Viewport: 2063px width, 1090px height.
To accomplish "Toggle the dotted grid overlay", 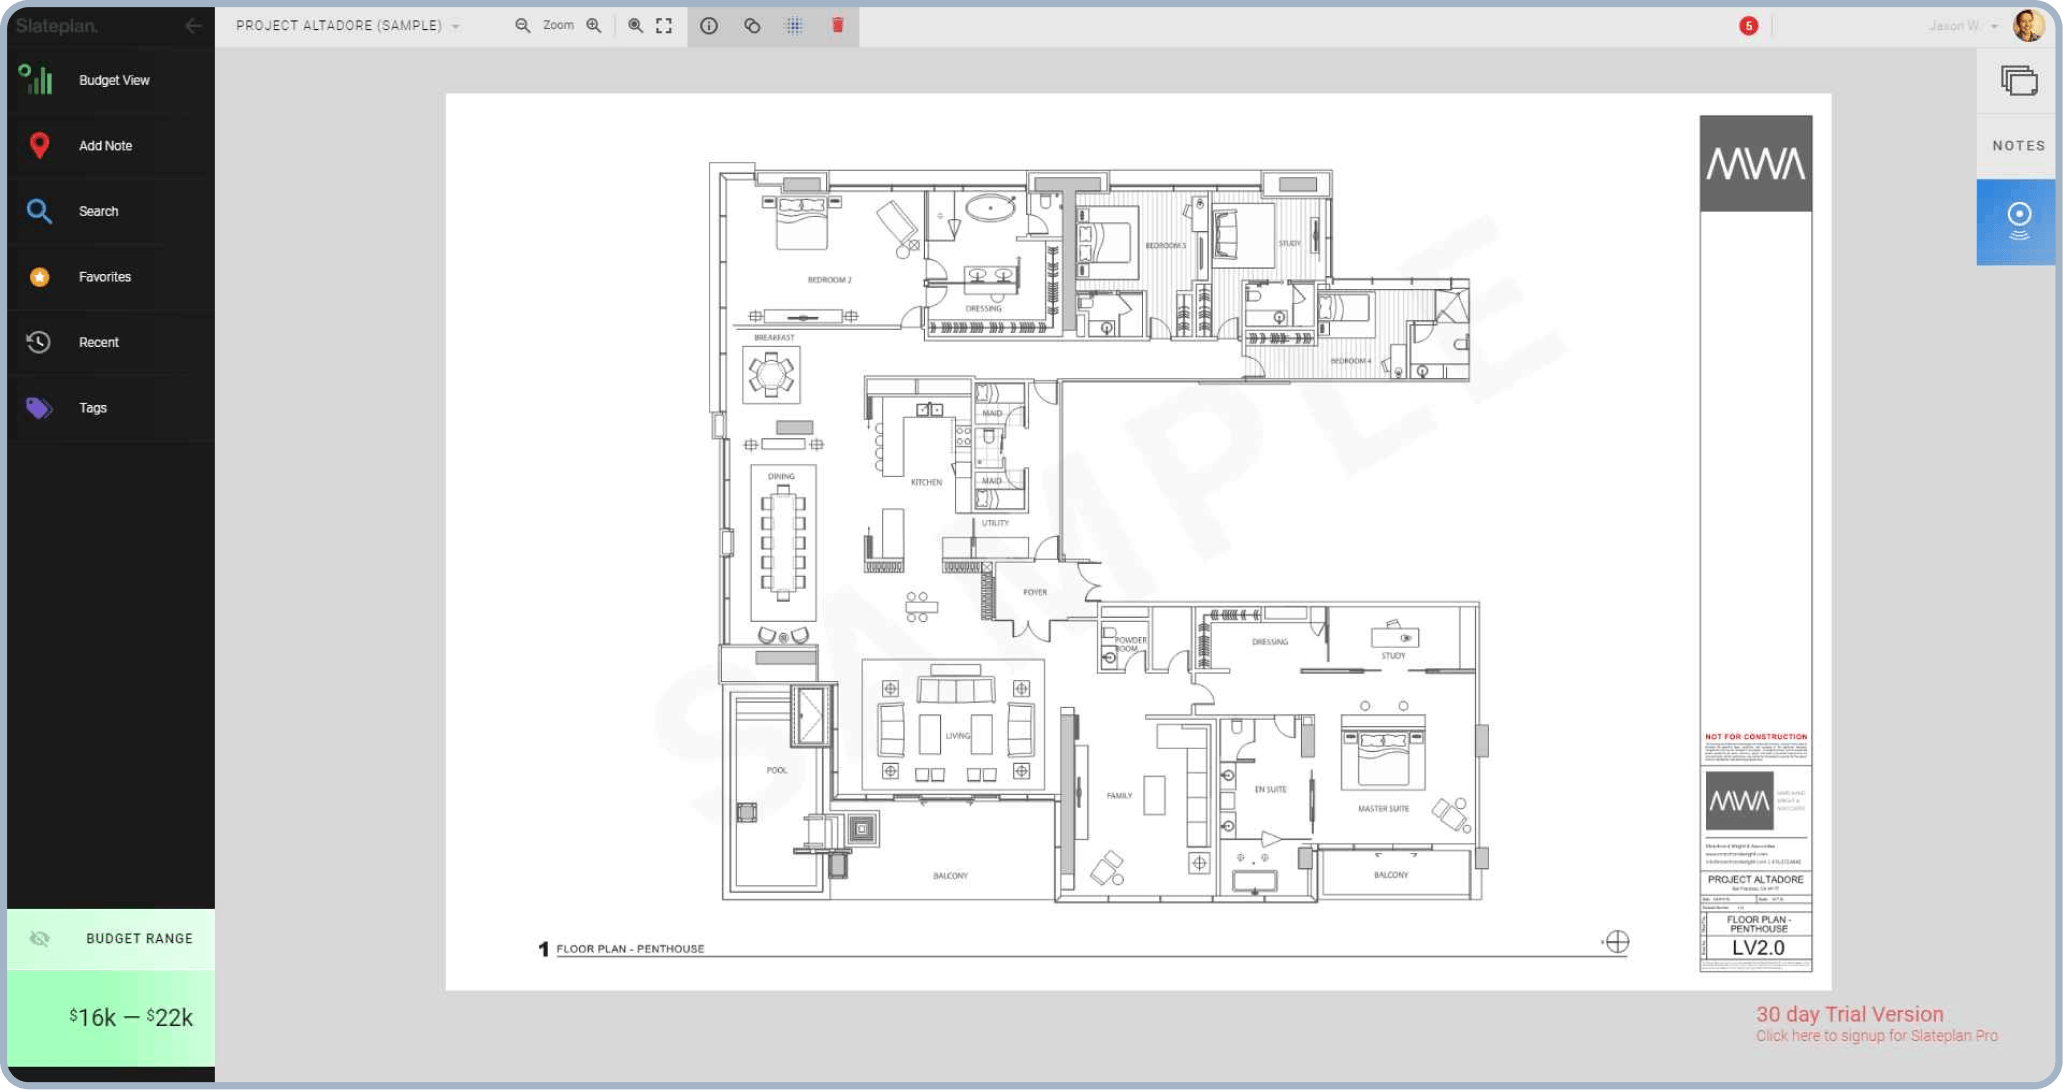I will [794, 26].
